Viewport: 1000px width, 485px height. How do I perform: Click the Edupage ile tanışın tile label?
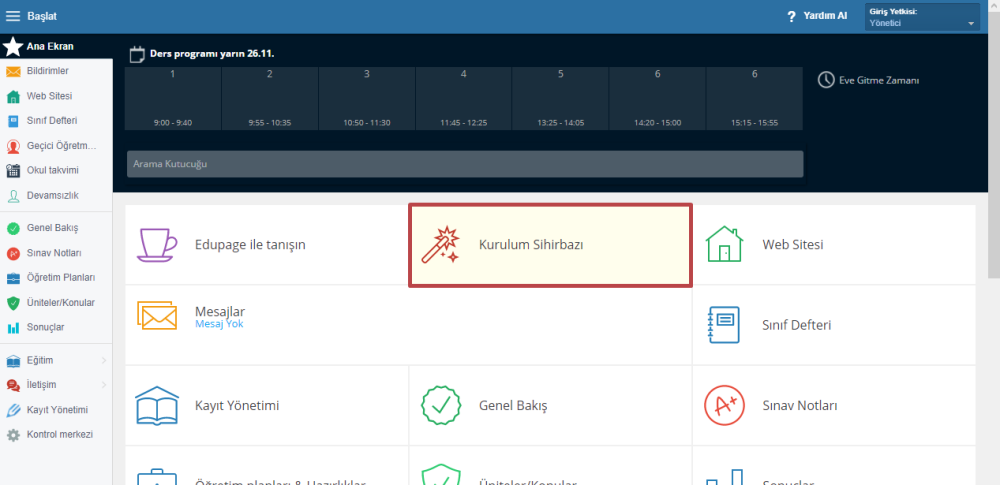coord(250,244)
